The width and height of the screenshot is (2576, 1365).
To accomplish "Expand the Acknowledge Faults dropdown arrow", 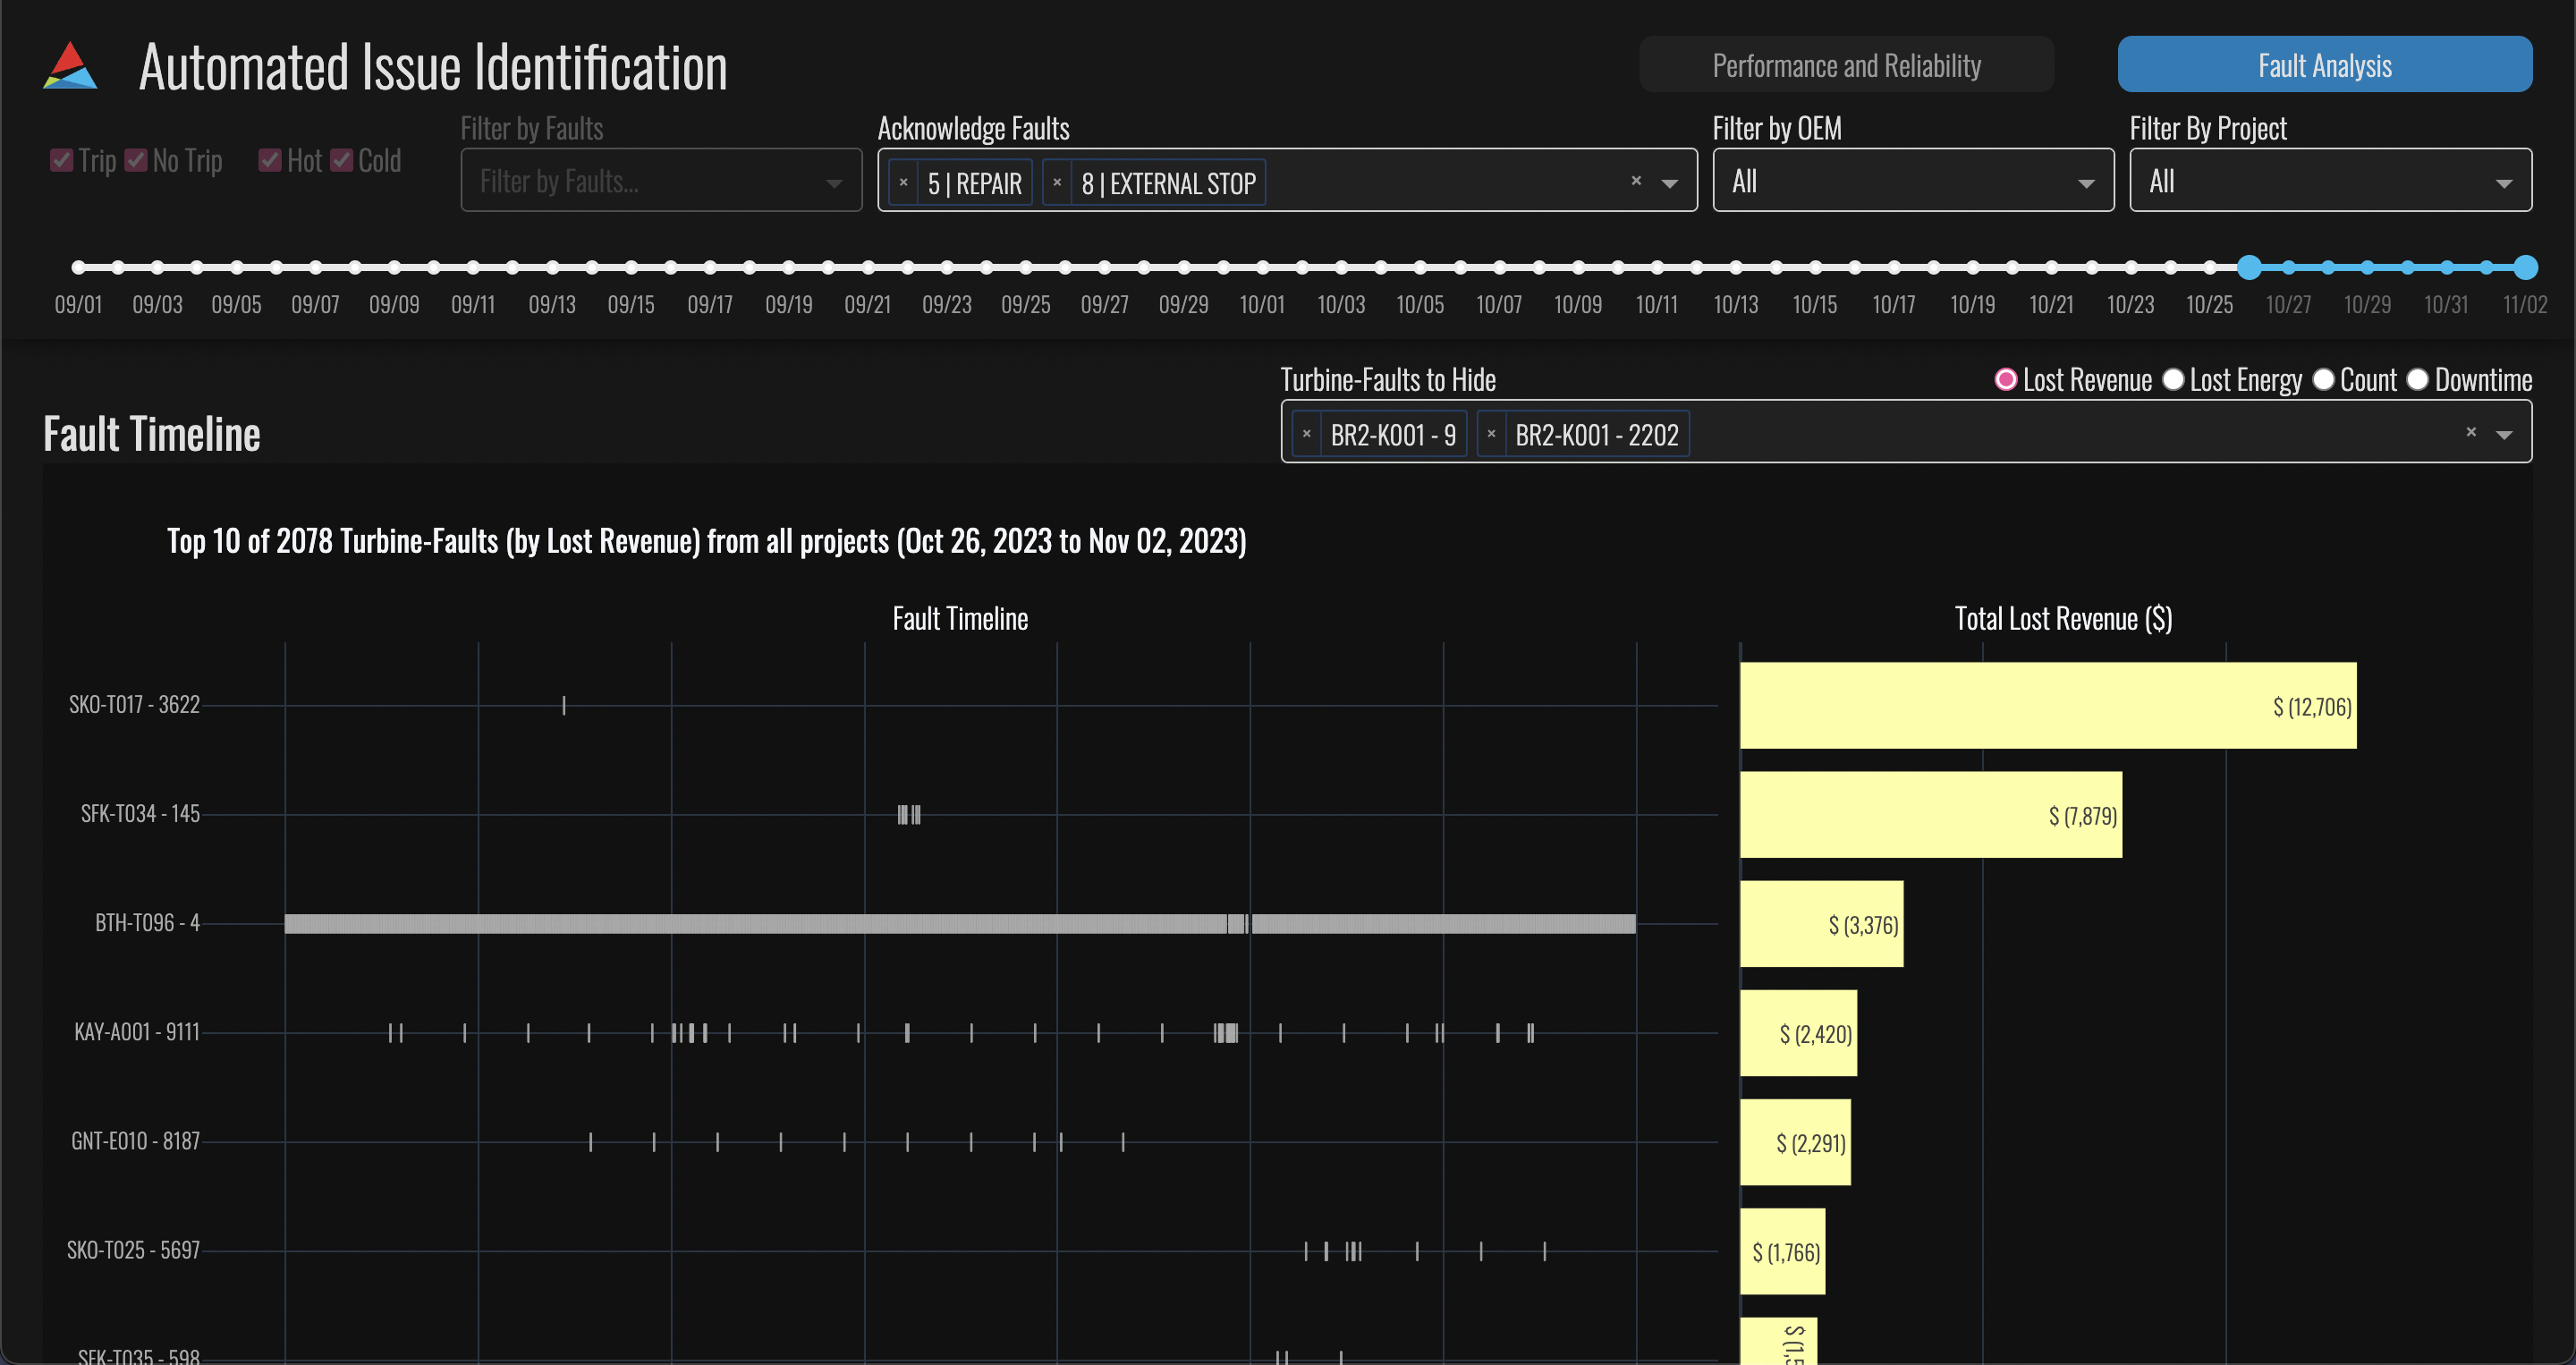I will (1669, 183).
